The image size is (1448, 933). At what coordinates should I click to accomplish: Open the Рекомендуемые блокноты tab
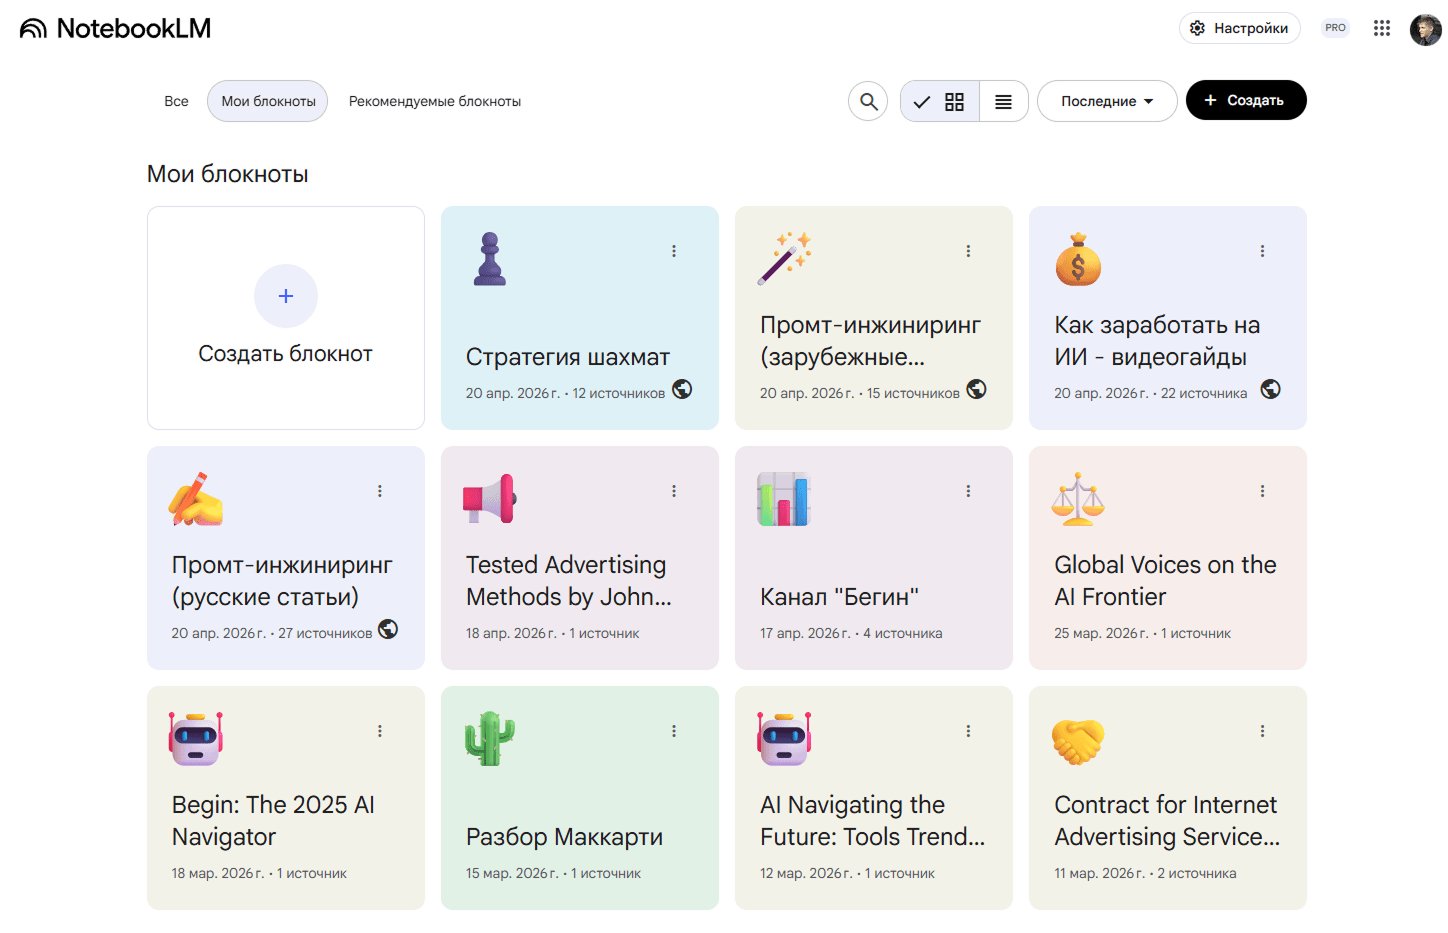[434, 101]
